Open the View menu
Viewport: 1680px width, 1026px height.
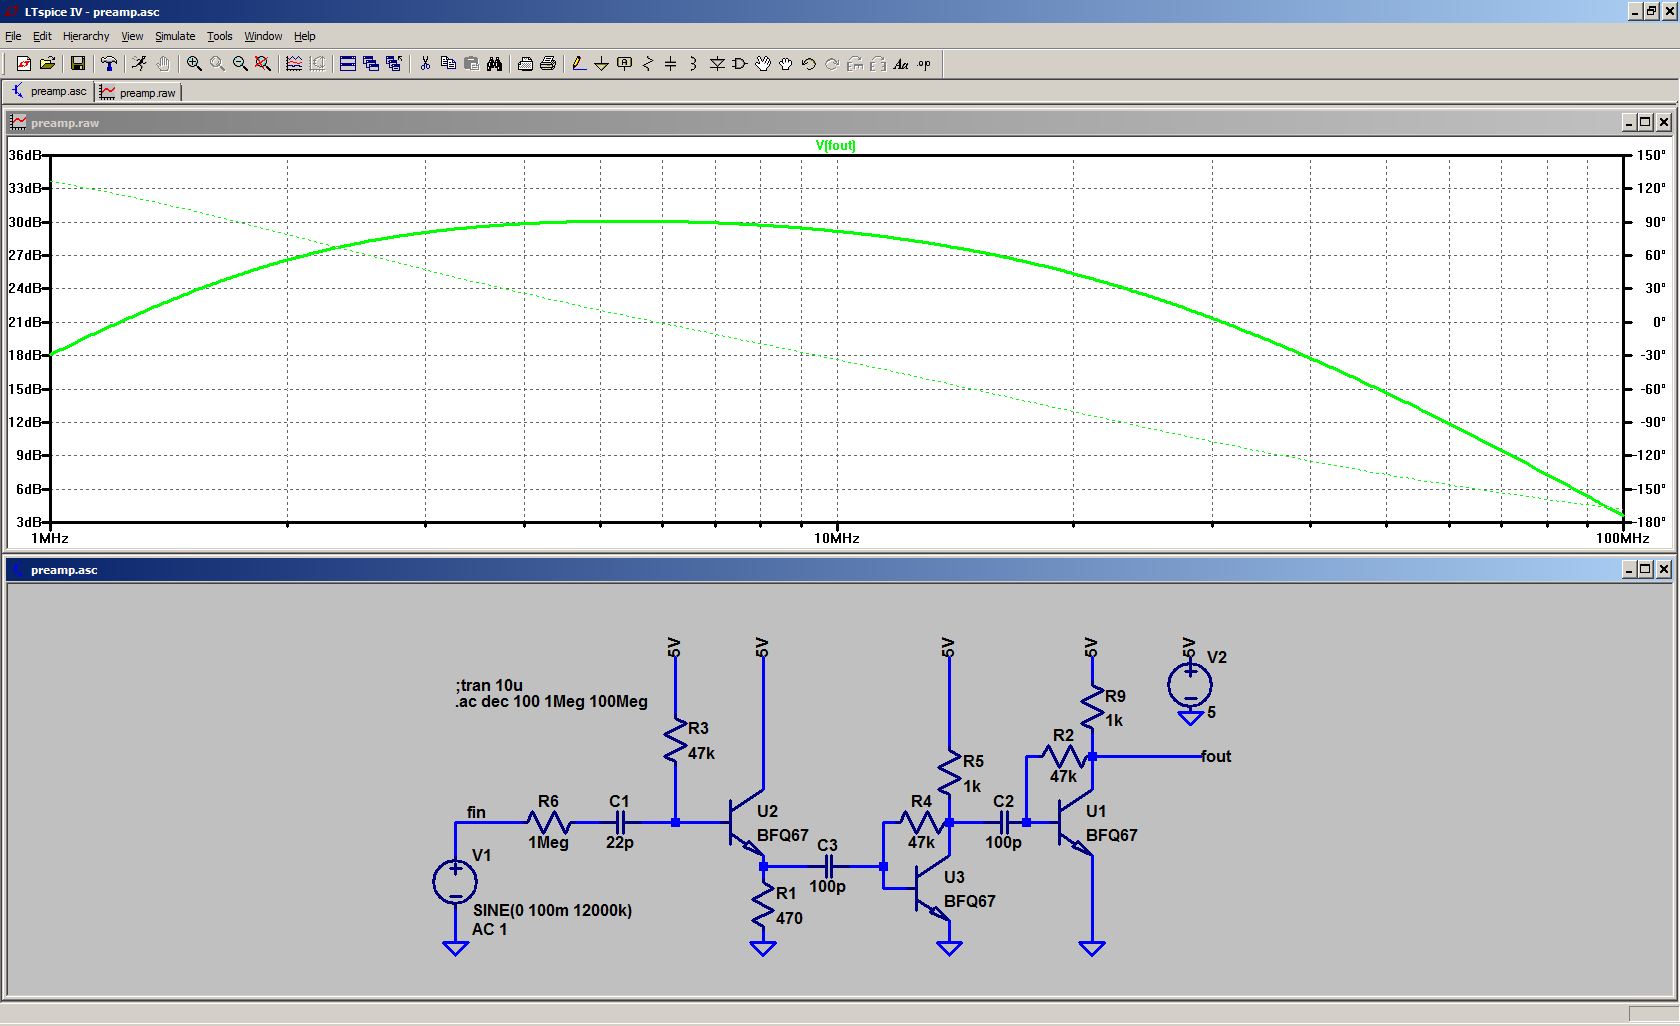click(132, 36)
